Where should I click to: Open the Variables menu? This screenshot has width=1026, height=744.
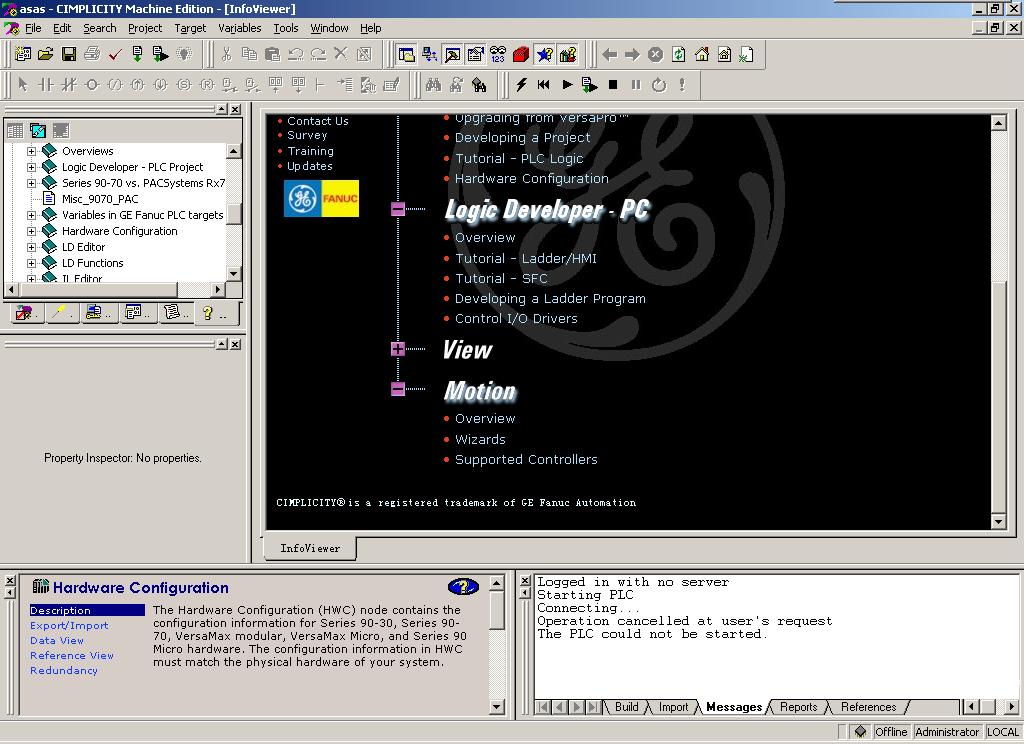(239, 28)
